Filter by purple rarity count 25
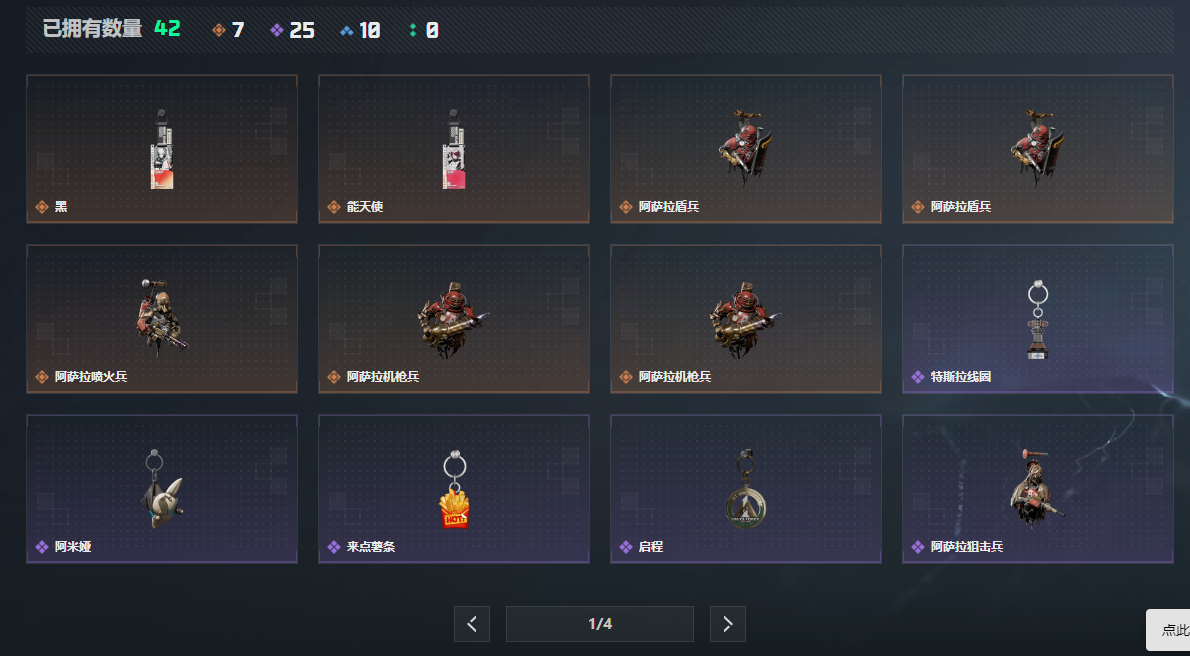 (292, 30)
